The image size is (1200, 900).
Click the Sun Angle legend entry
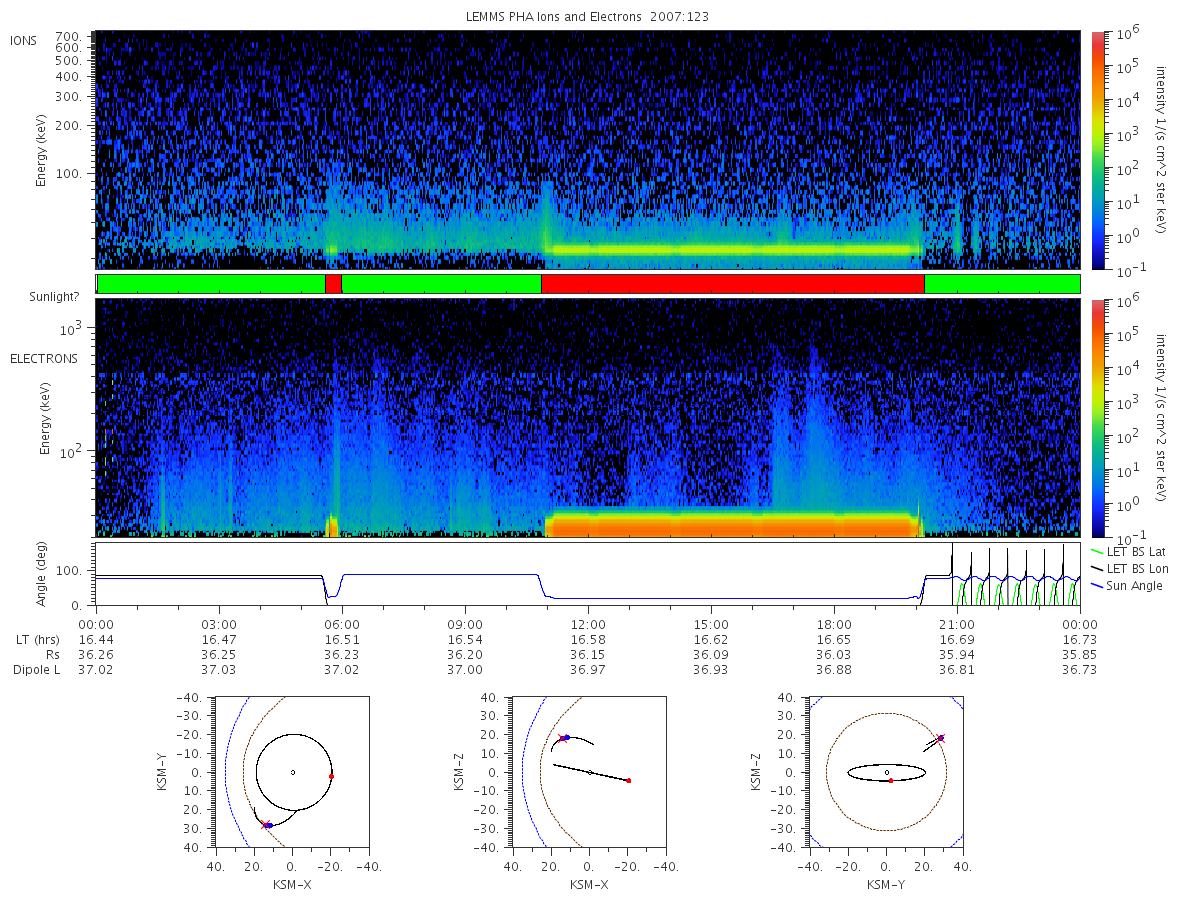(1127, 585)
